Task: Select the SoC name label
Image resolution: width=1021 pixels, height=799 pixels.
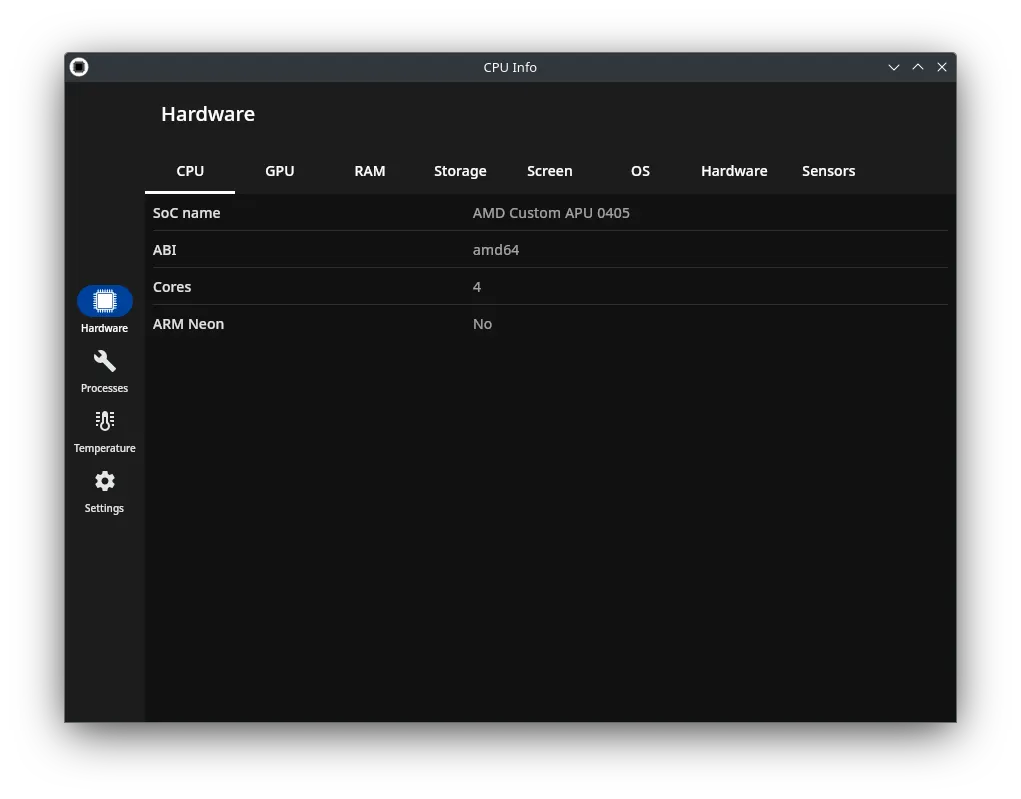Action: (x=186, y=213)
